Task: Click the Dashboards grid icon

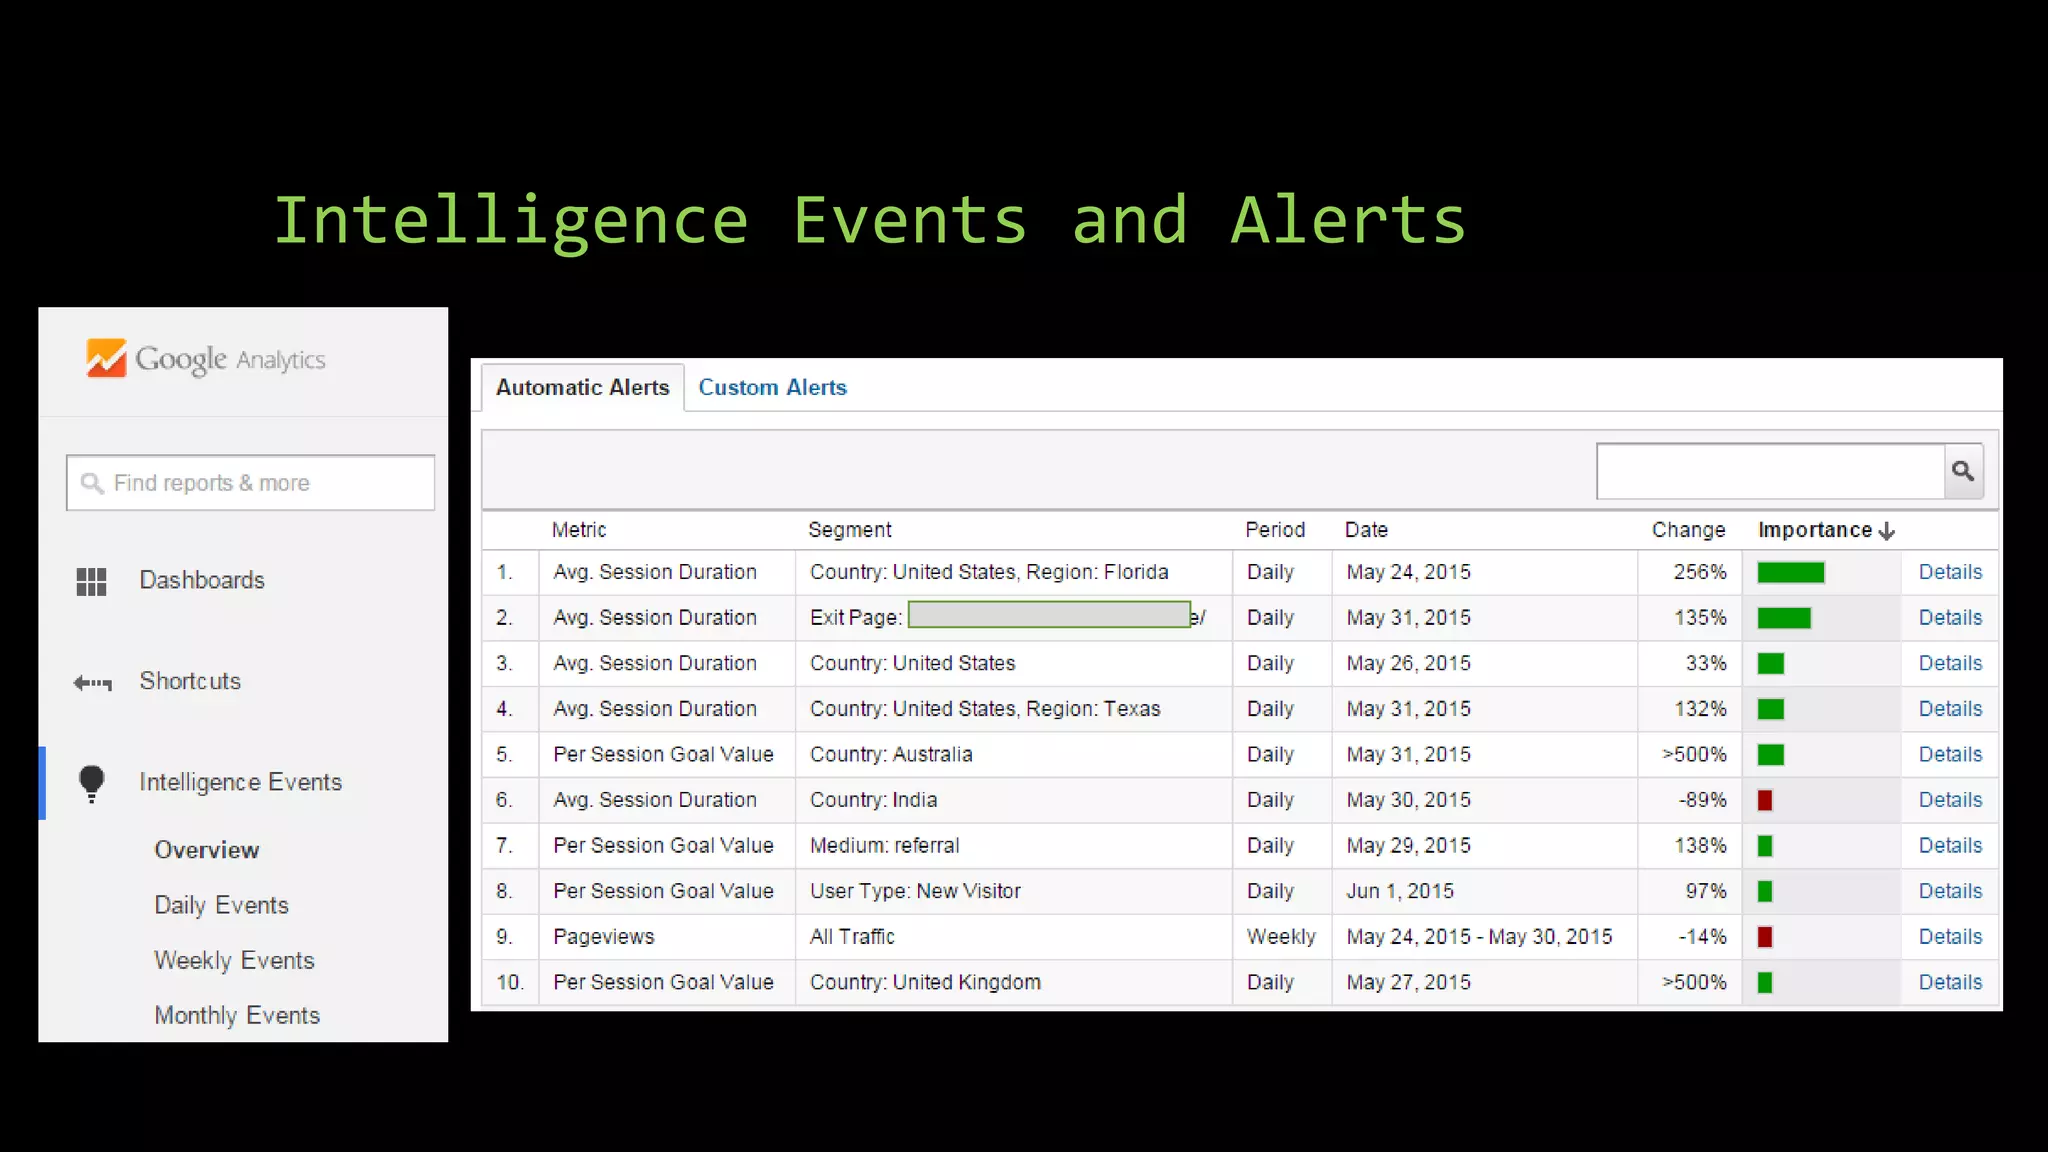Action: click(91, 581)
